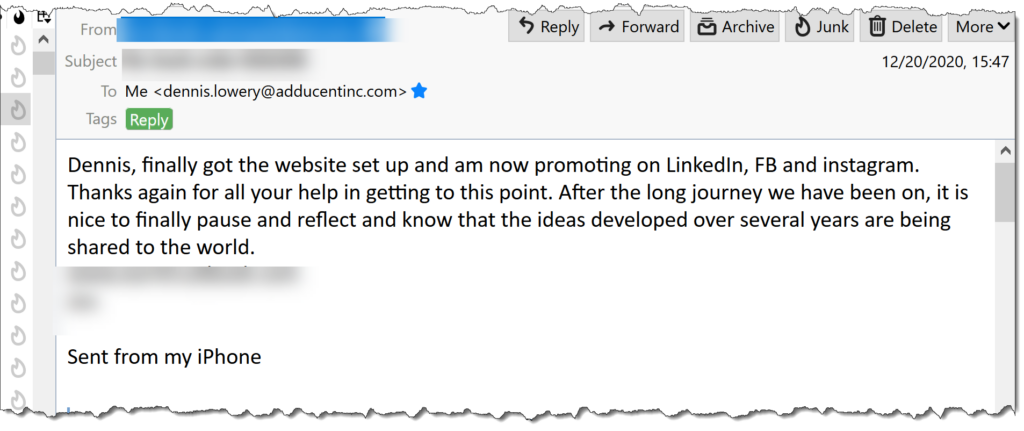
Task: Expand the More actions dropdown
Action: click(x=982, y=27)
